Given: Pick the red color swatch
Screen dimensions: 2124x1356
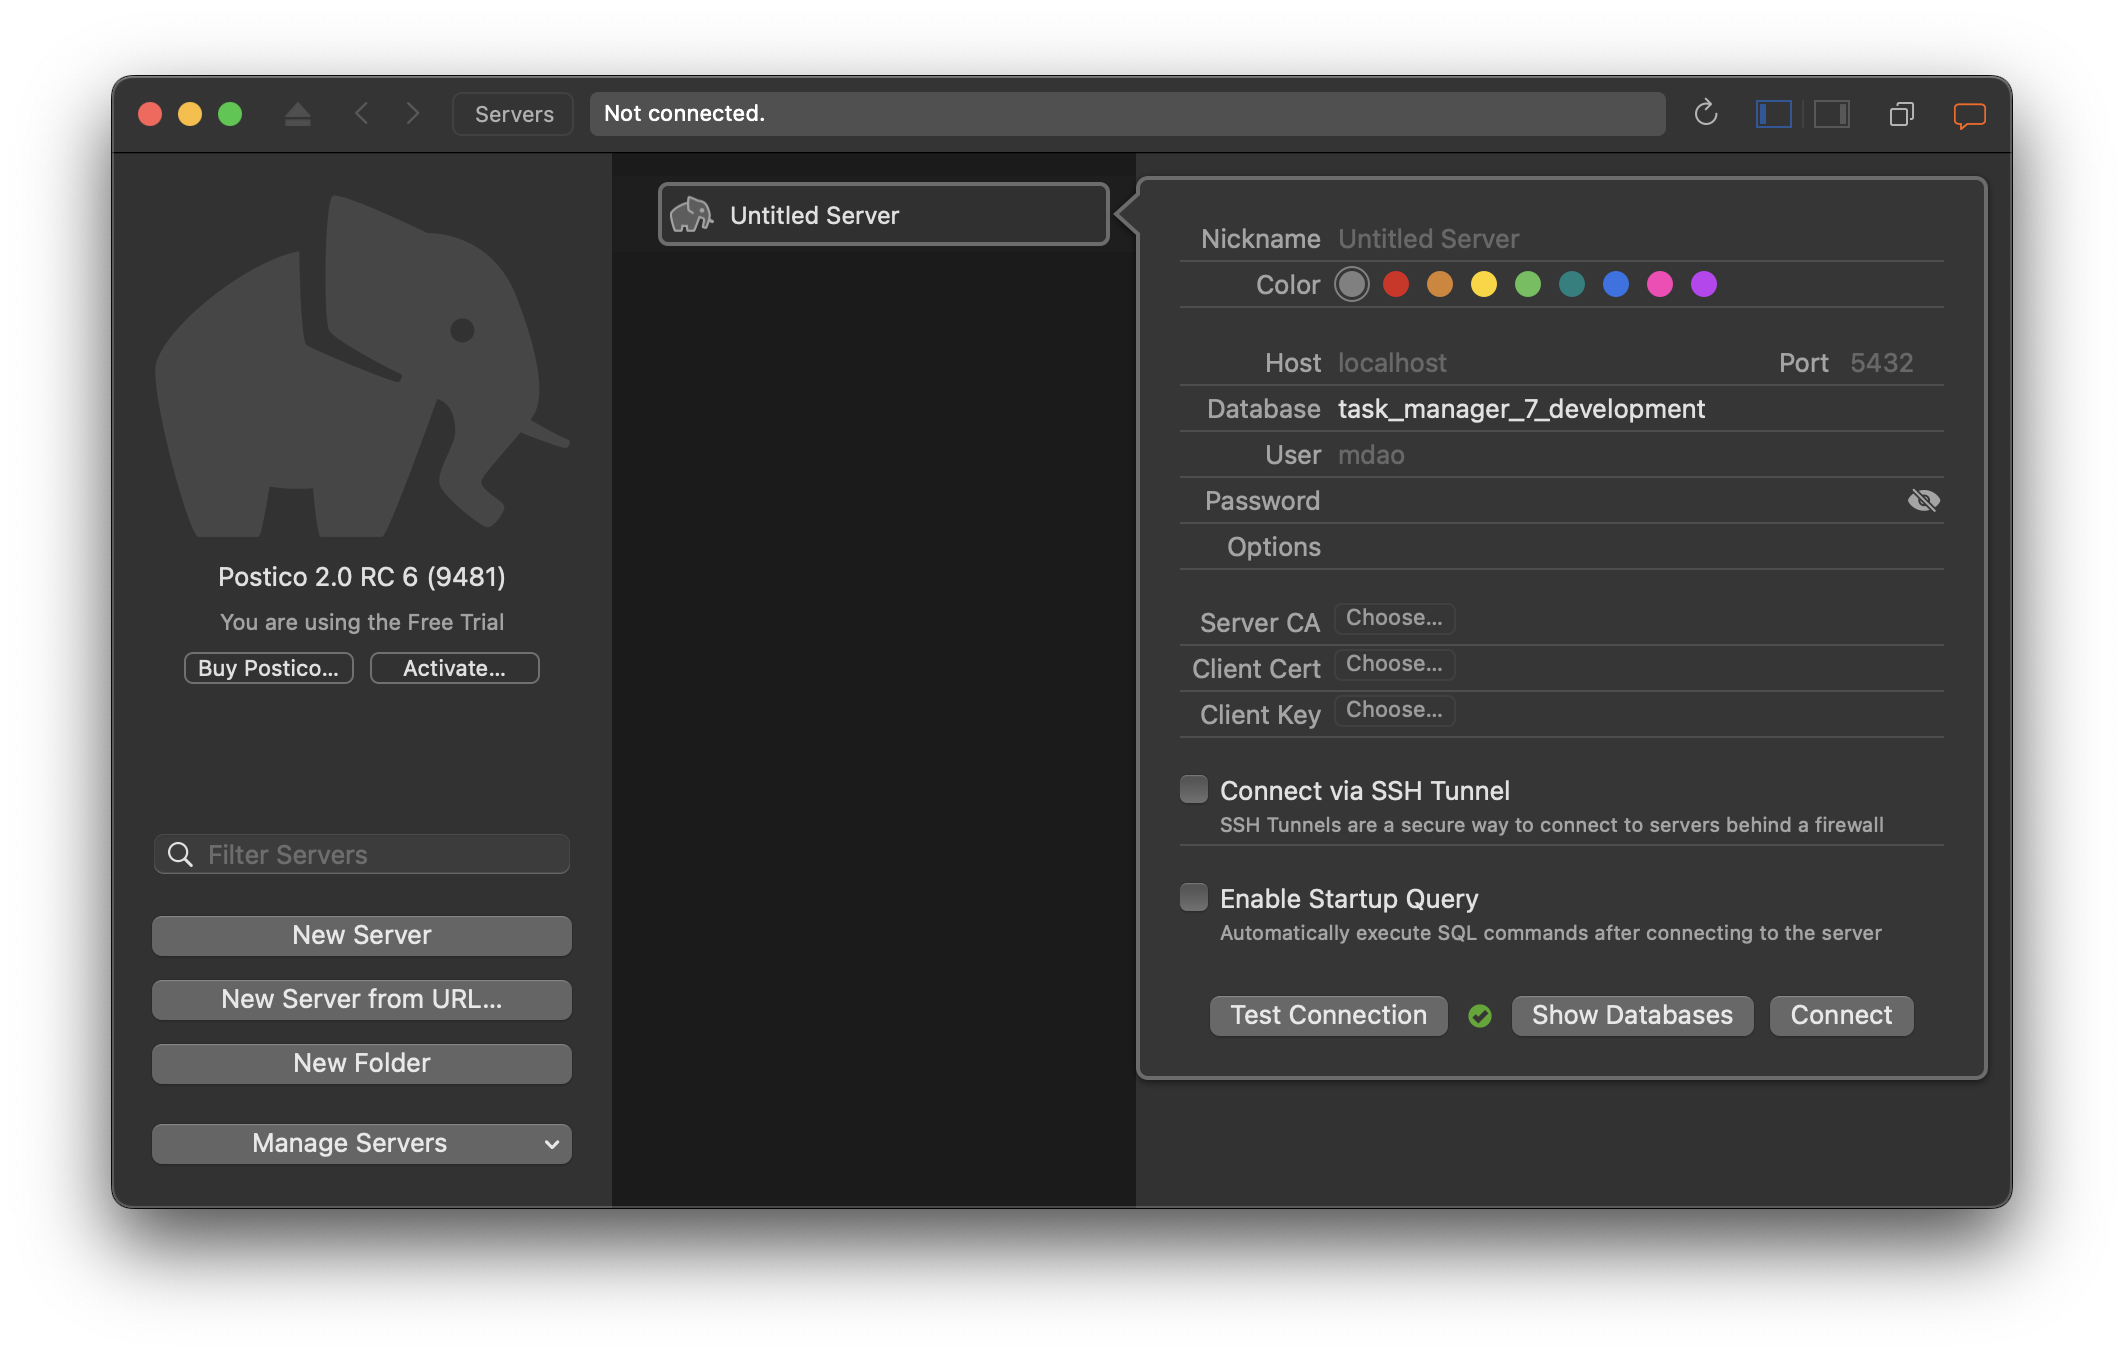Looking at the screenshot, I should 1396,285.
